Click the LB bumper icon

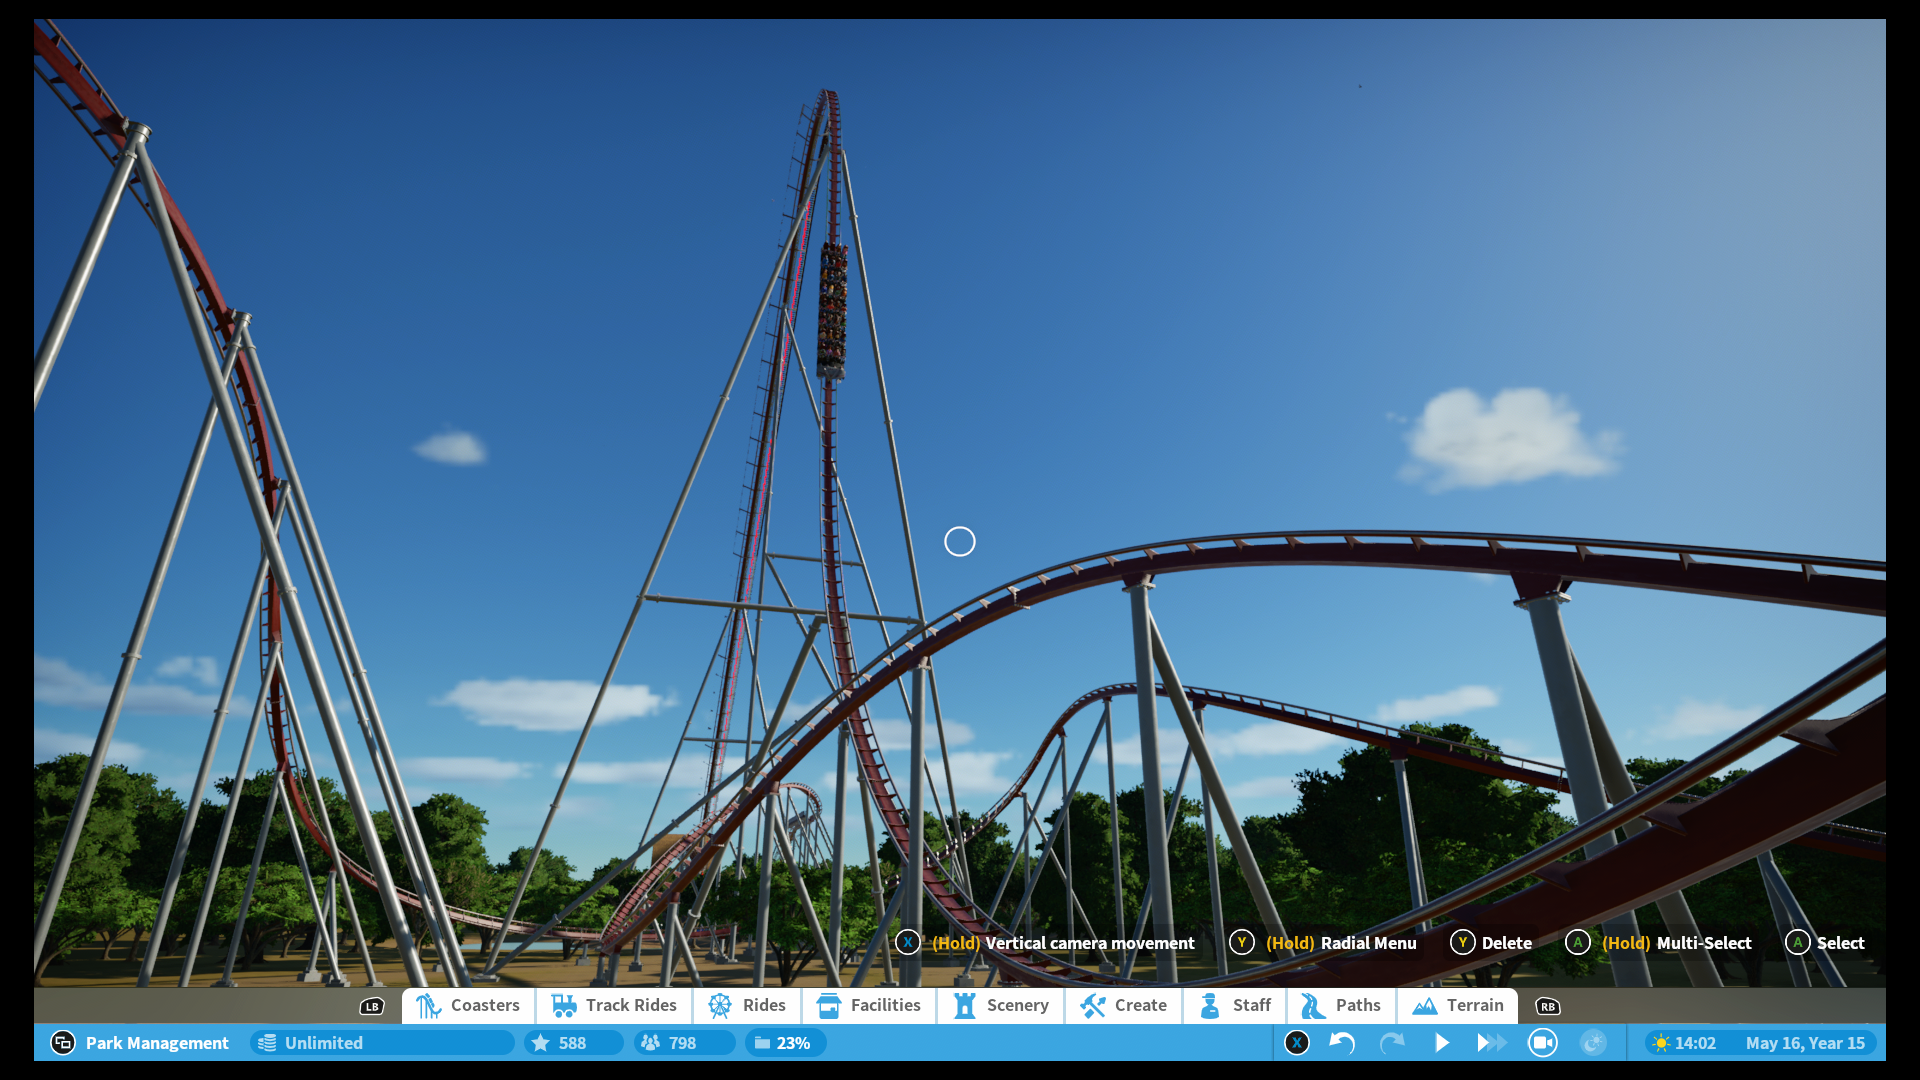click(372, 1006)
